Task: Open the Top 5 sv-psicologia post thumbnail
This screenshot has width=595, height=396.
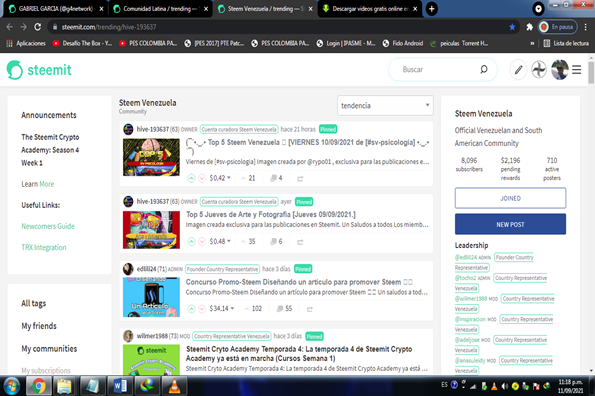Action: [x=151, y=157]
